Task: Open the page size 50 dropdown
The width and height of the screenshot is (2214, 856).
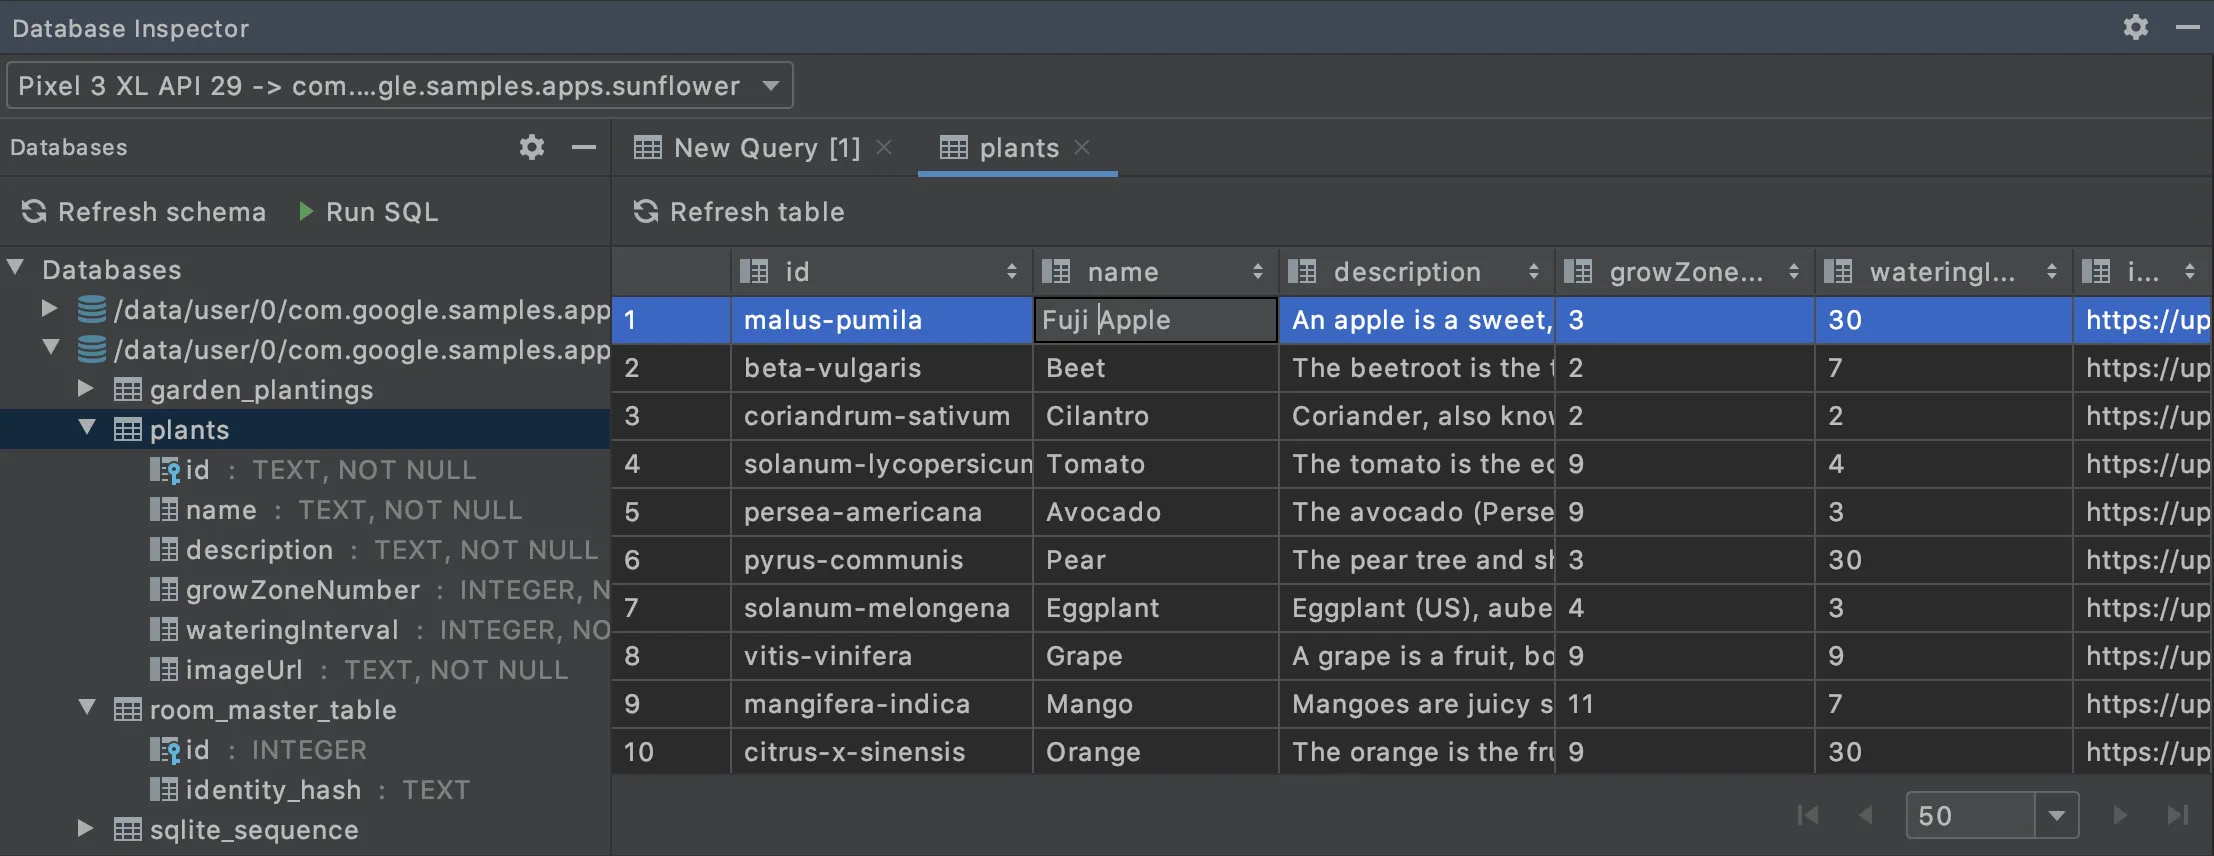Action: pyautogui.click(x=2056, y=815)
